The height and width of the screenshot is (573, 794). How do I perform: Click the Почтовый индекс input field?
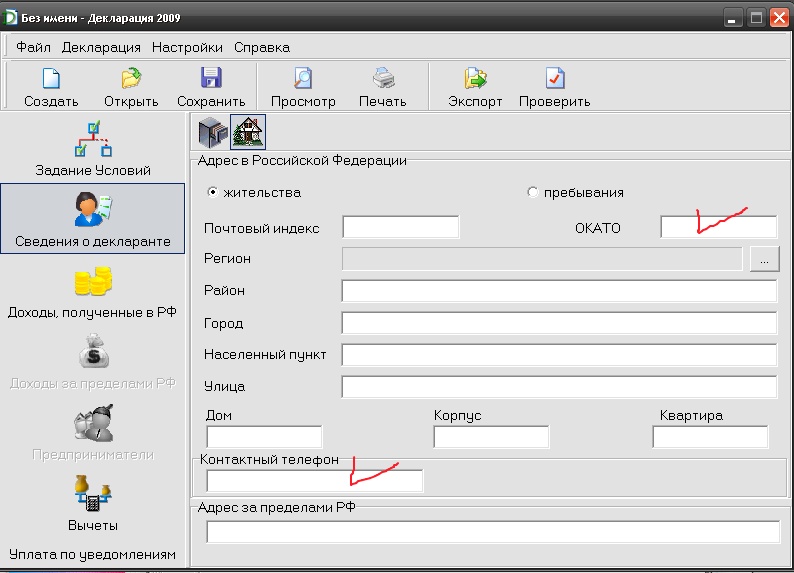(400, 227)
